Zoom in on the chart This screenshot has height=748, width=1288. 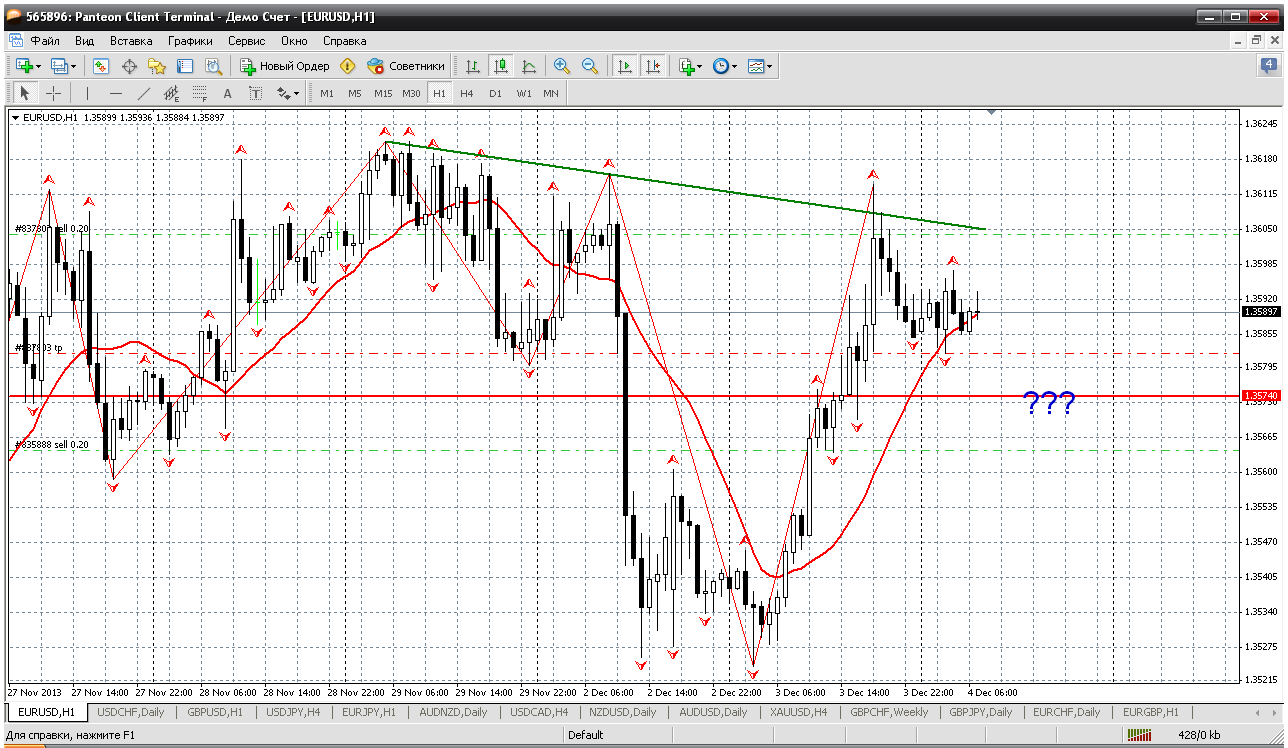pos(562,66)
